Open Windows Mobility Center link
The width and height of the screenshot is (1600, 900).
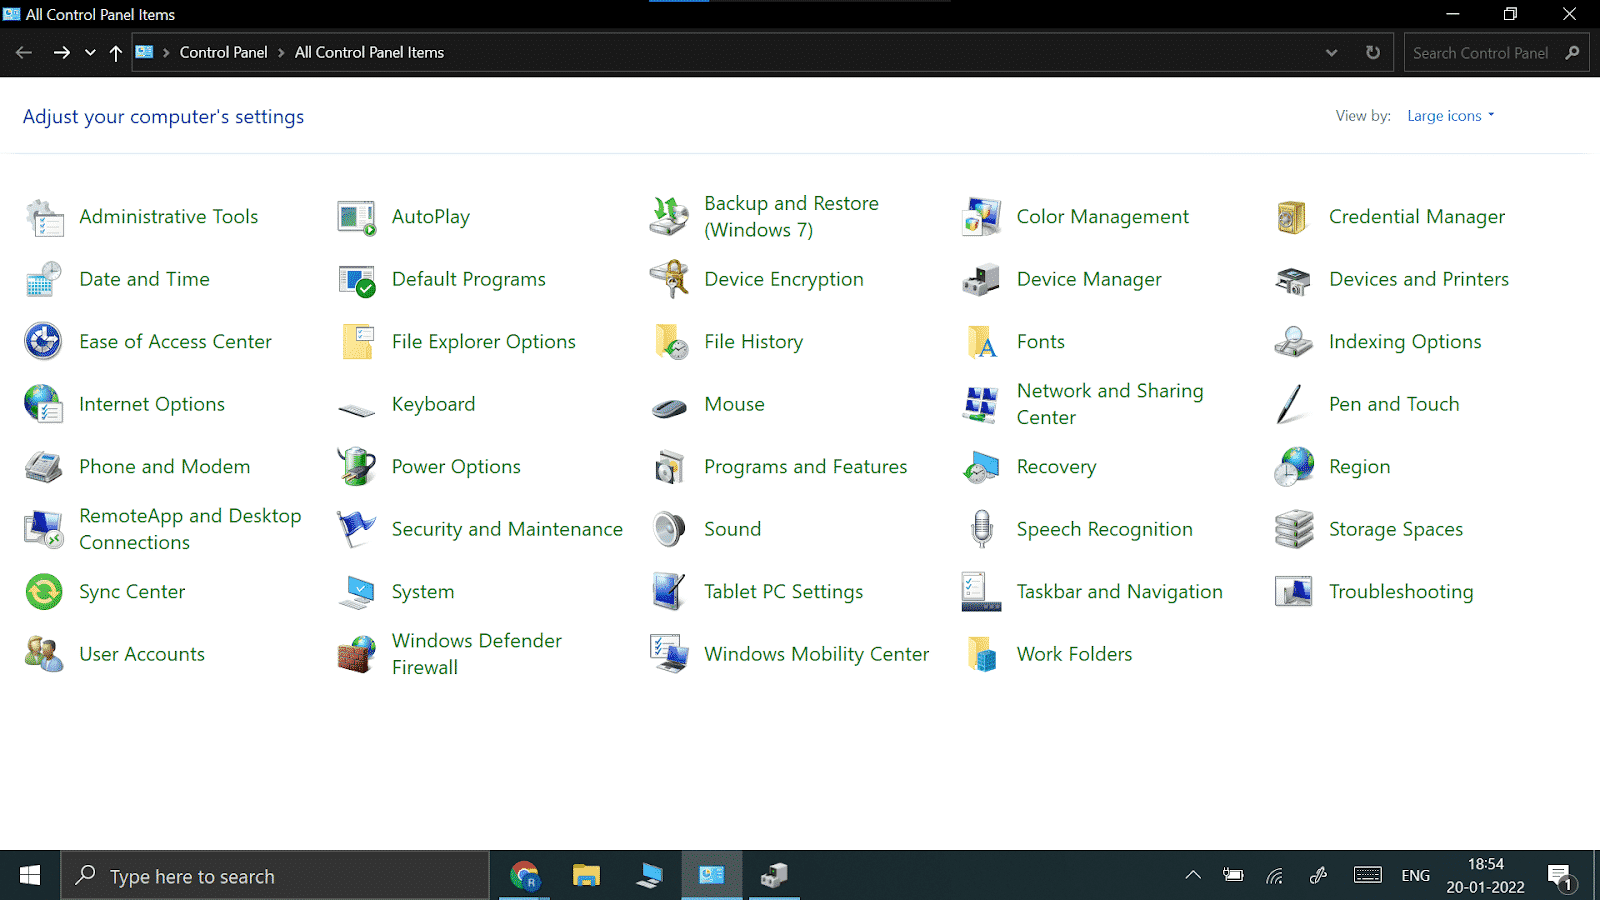(x=816, y=654)
